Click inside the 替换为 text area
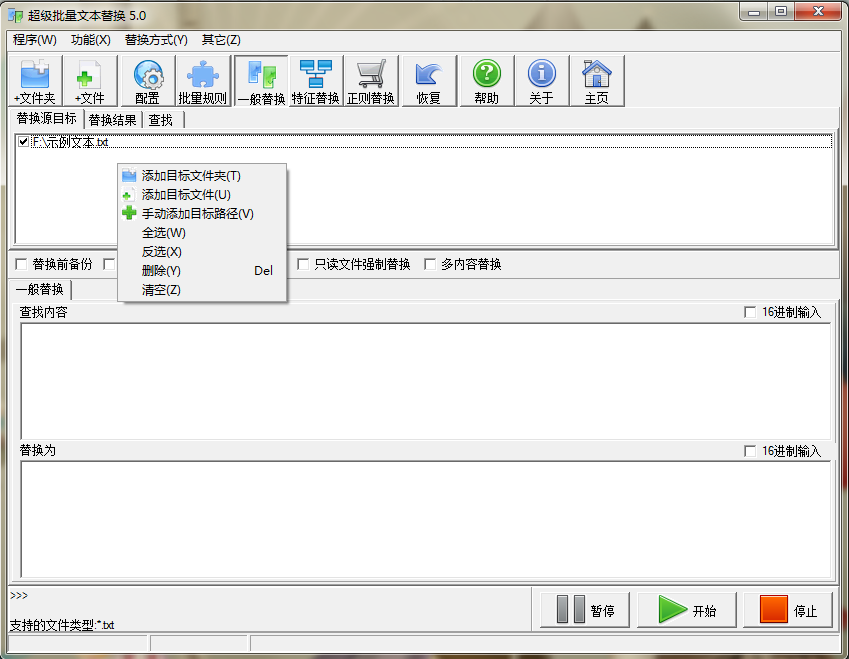Image resolution: width=849 pixels, height=659 pixels. pos(426,519)
